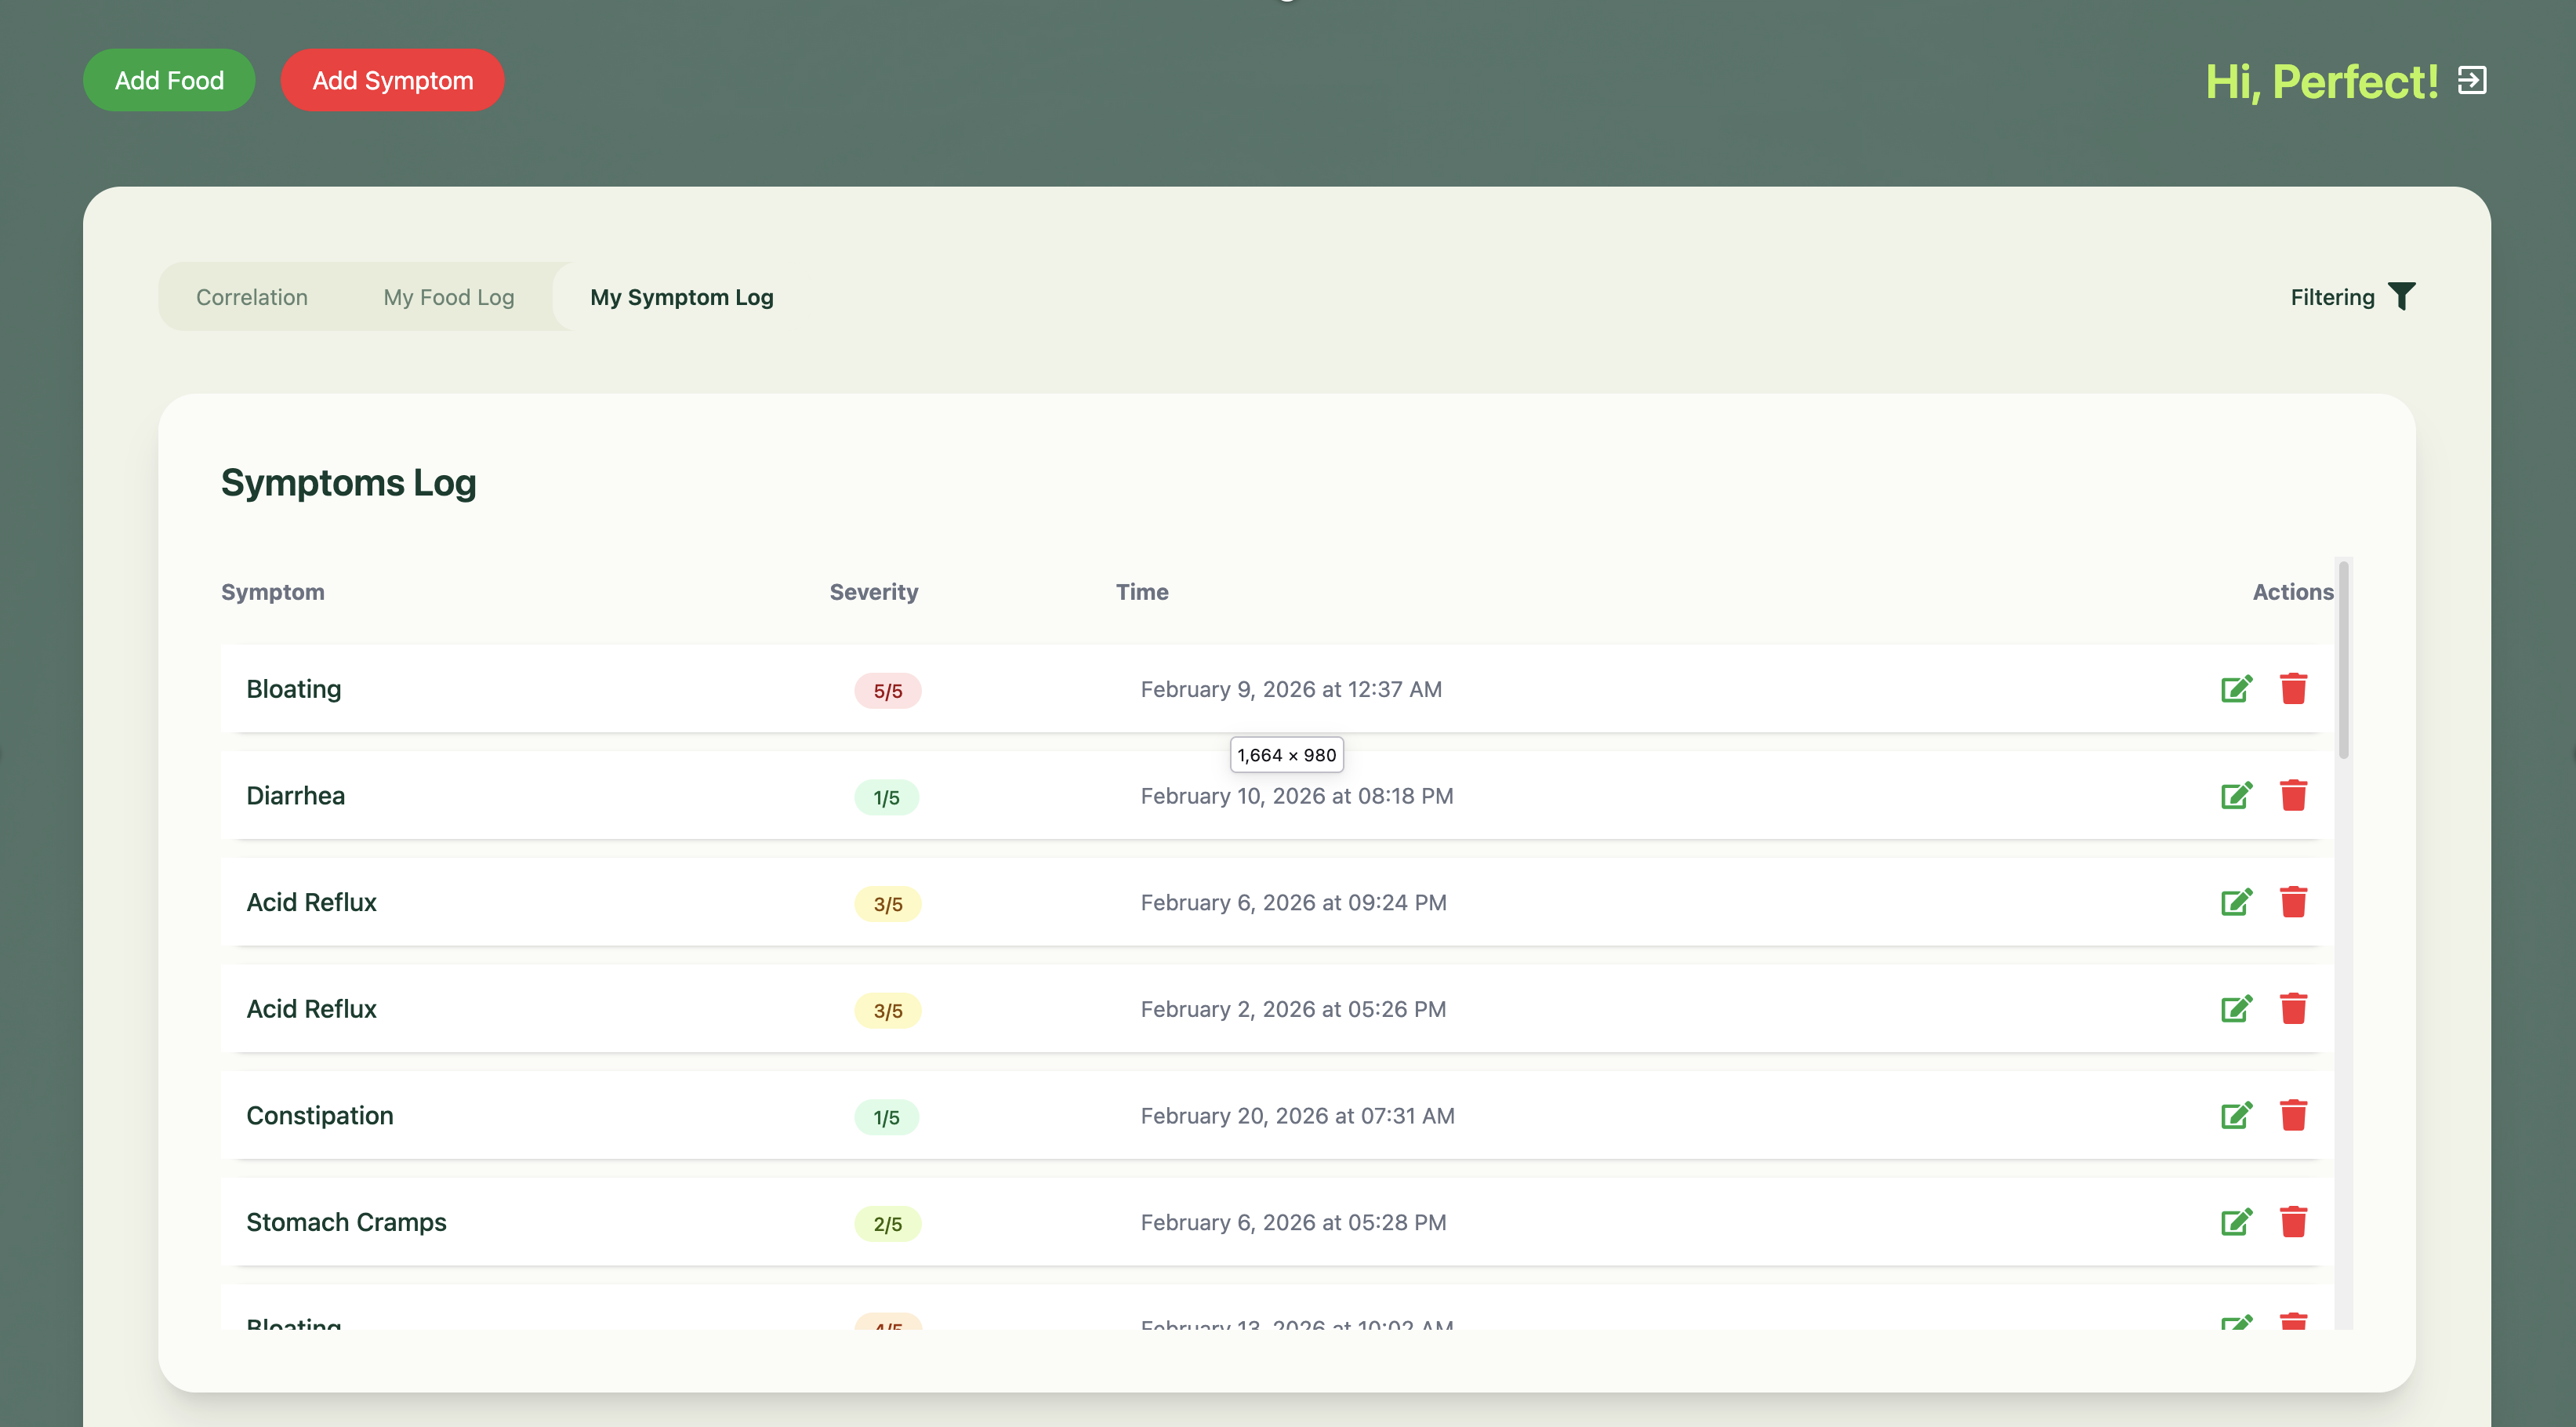The width and height of the screenshot is (2576, 1427).
Task: Select the My Symptom Log tab
Action: [681, 297]
